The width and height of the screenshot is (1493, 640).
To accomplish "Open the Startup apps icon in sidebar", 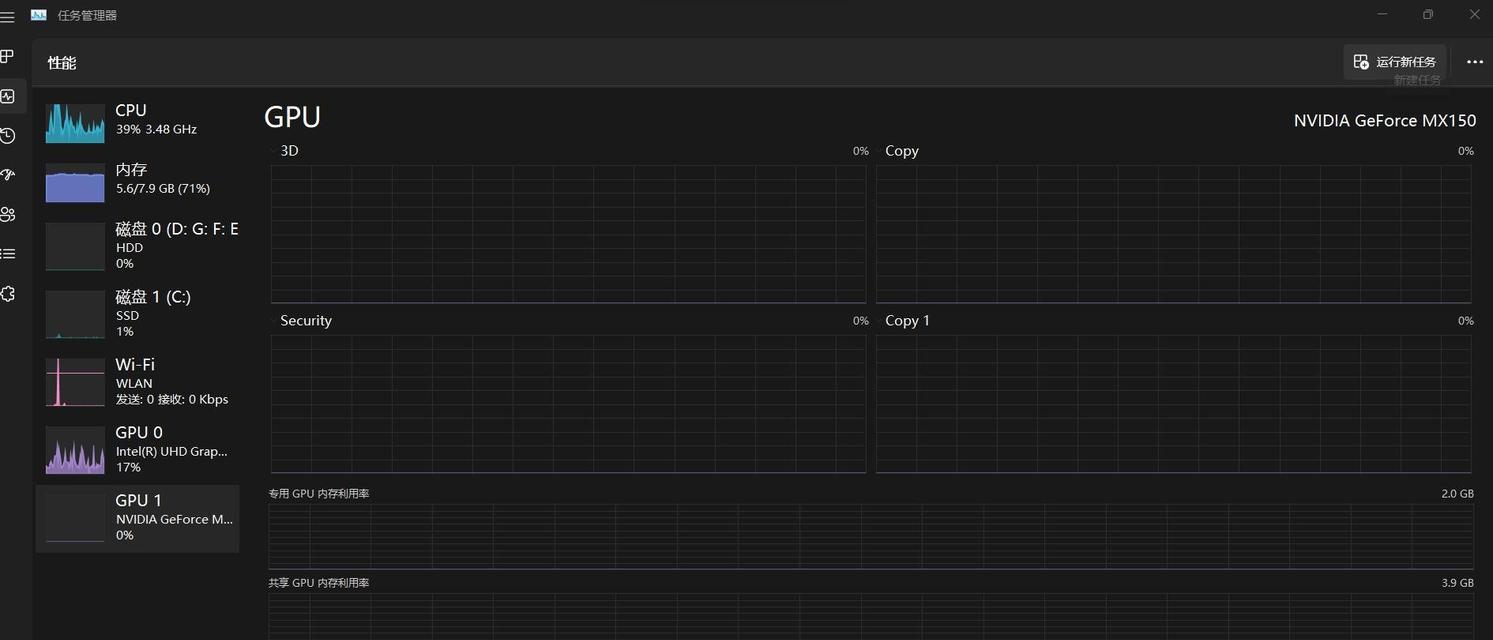I will (x=8, y=175).
